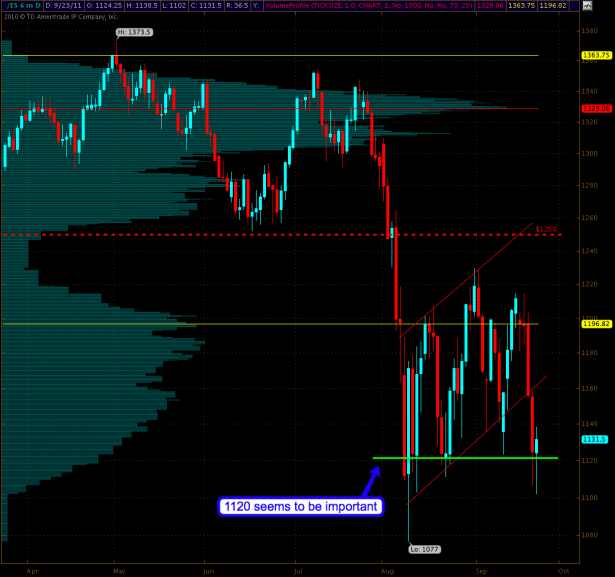Click the 1196.82 value in header bar
This screenshot has width=615, height=577.
(553, 5)
